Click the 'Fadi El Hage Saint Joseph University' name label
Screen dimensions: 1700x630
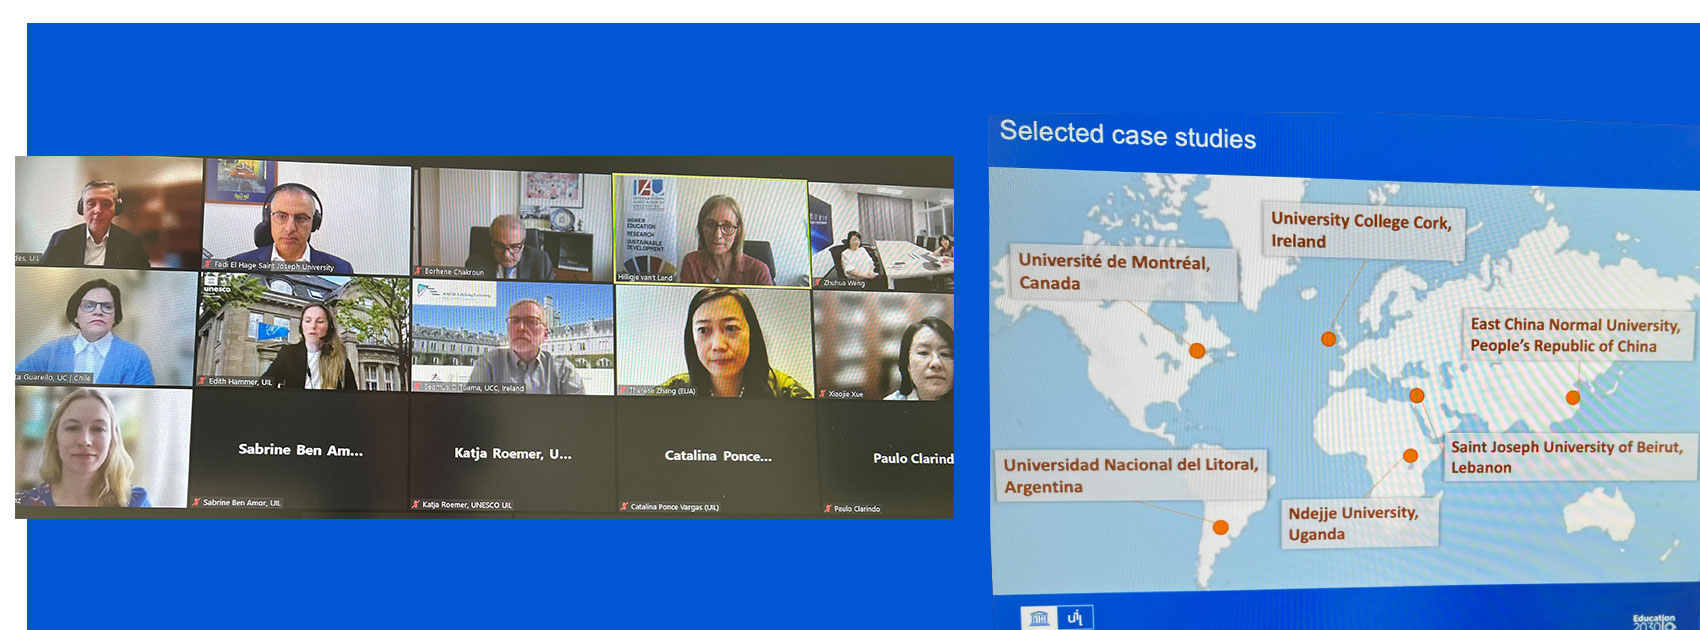274,266
